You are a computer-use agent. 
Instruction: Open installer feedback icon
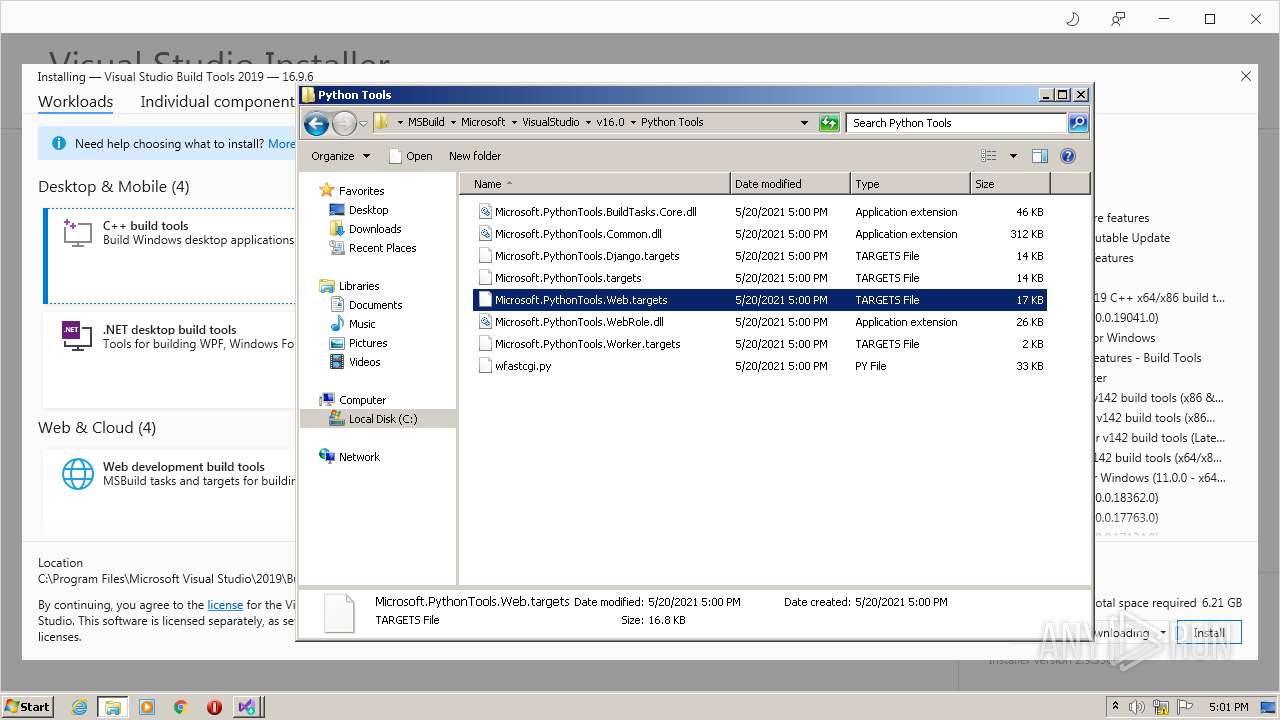[x=1118, y=19]
